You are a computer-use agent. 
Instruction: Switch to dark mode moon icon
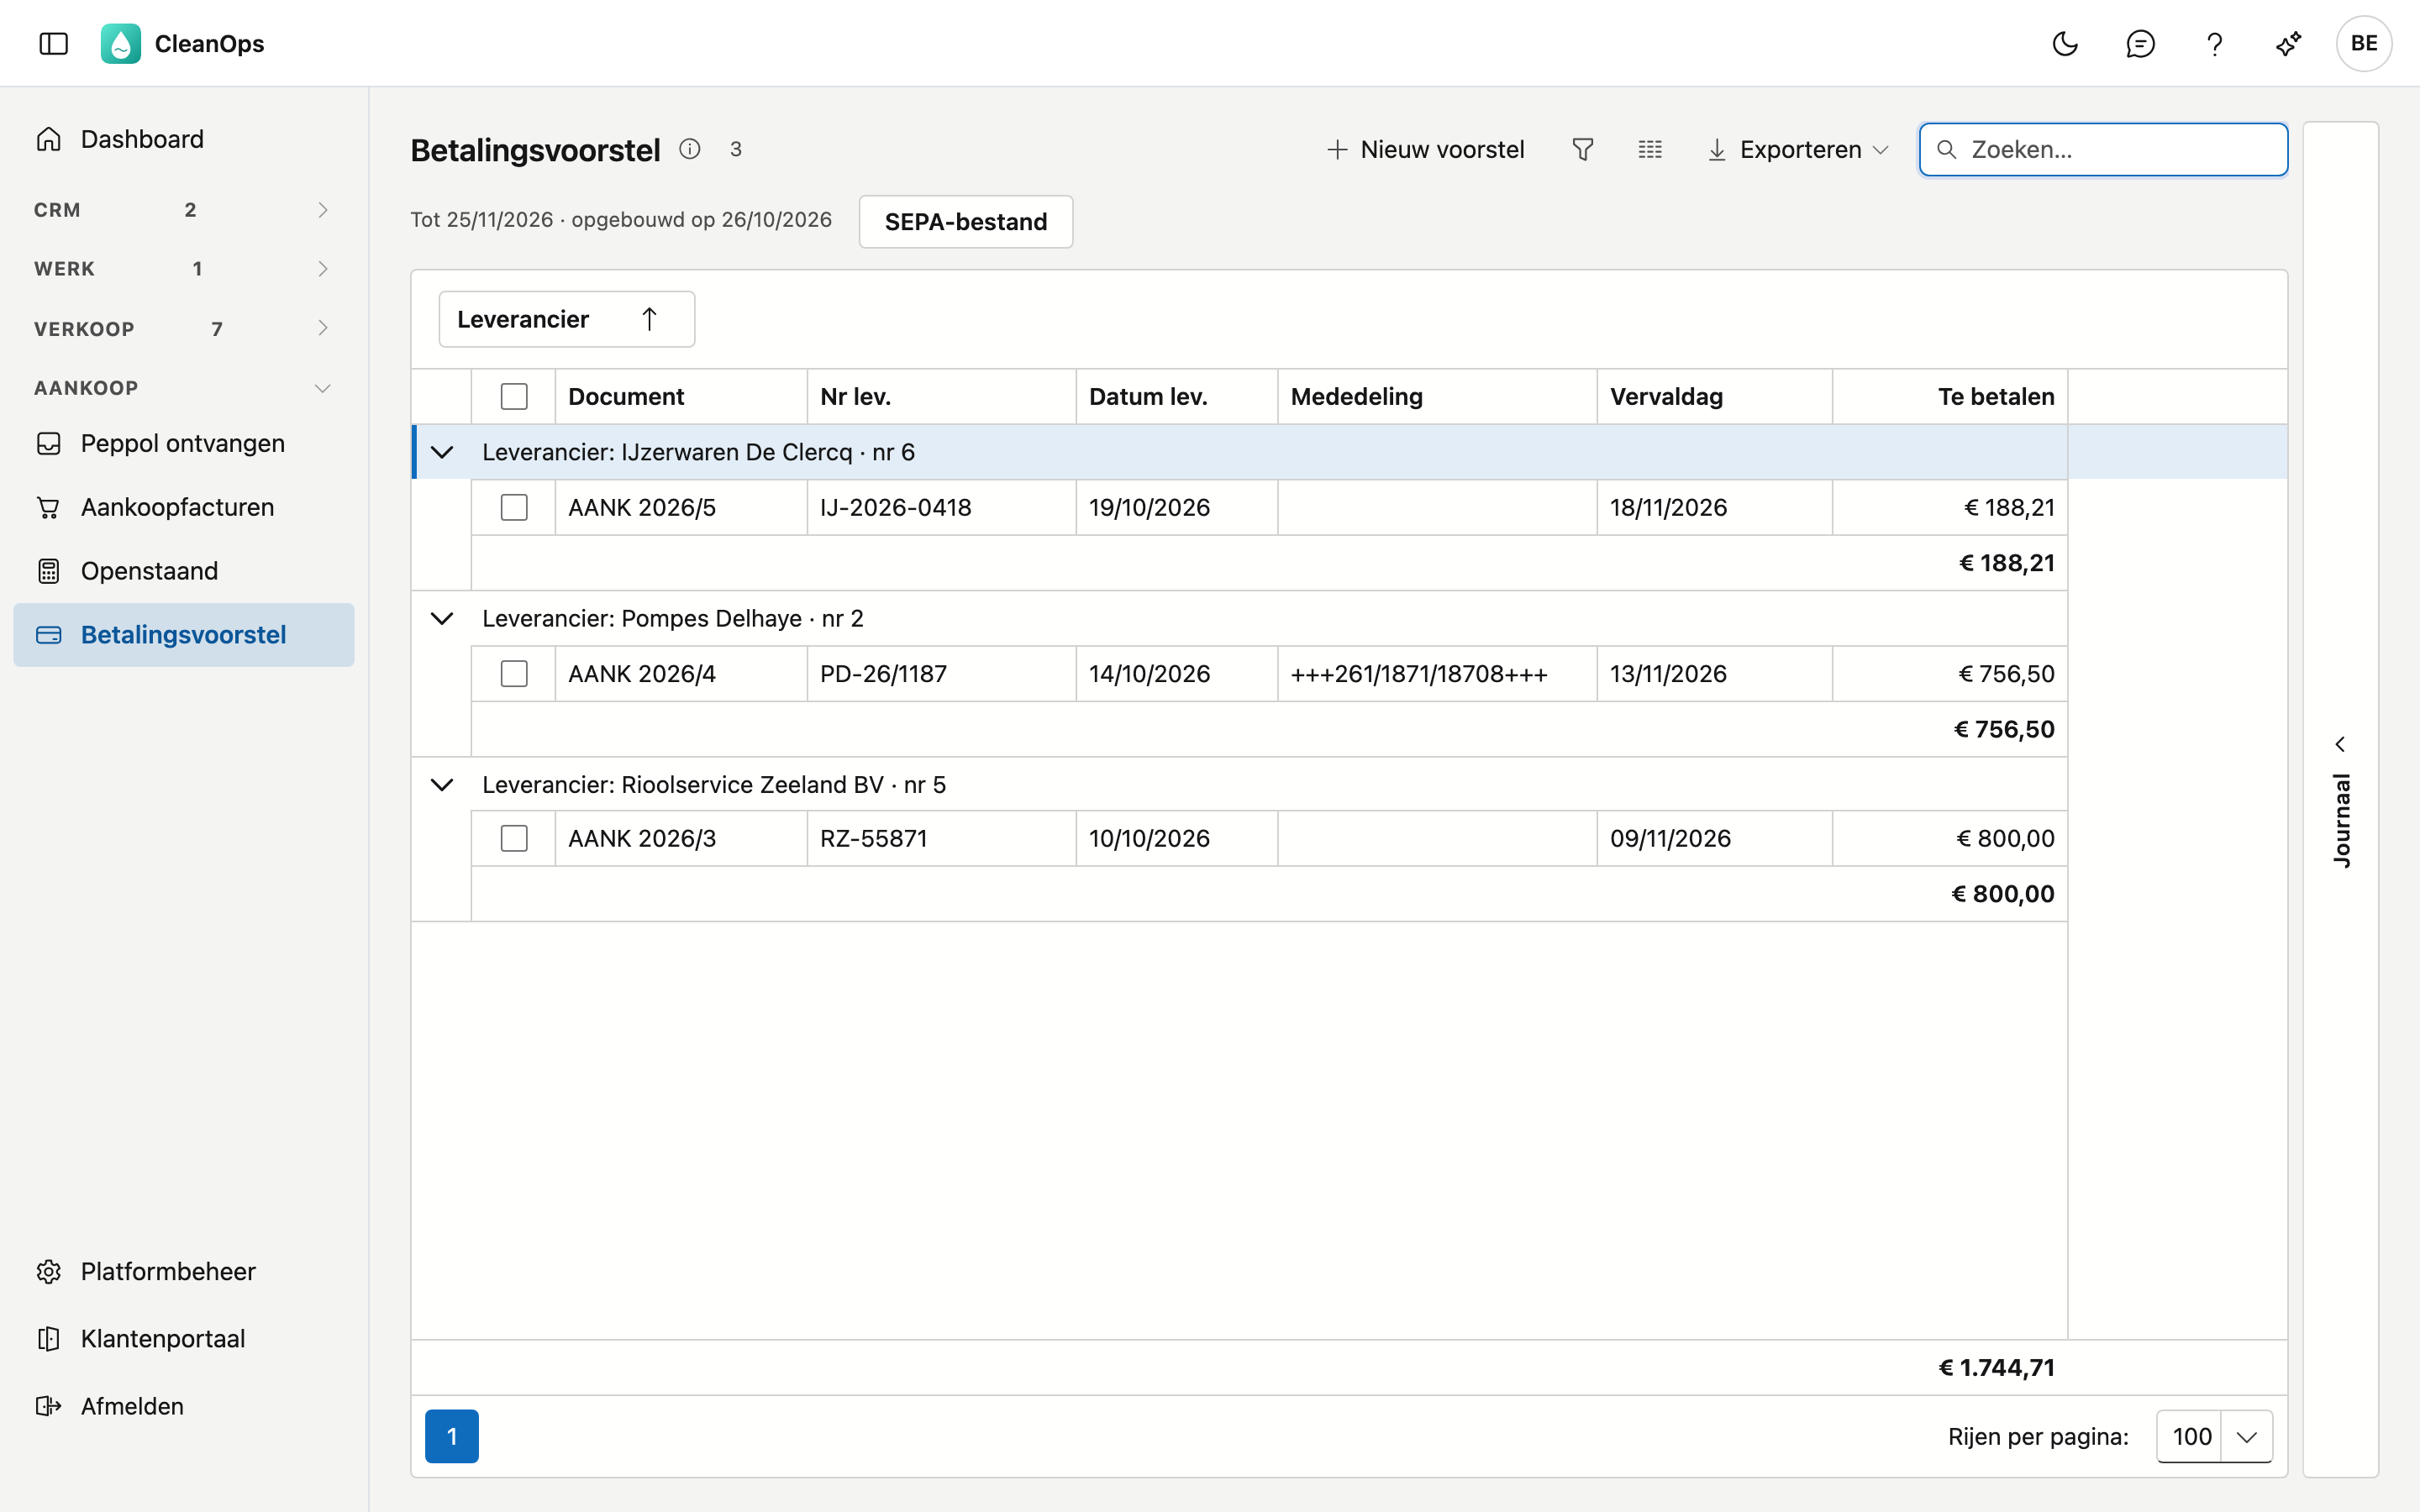(2065, 44)
